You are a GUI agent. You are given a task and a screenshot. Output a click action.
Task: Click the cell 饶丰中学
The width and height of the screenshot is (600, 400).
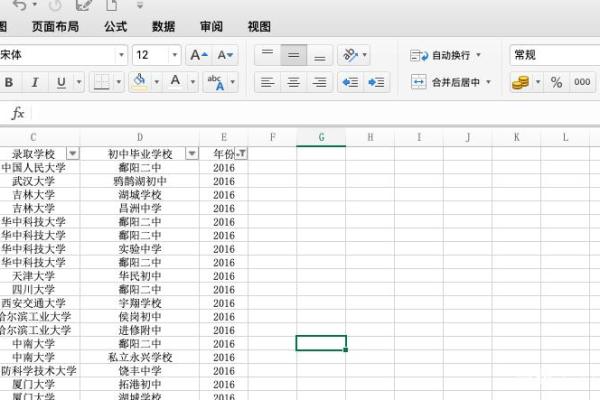coord(140,371)
